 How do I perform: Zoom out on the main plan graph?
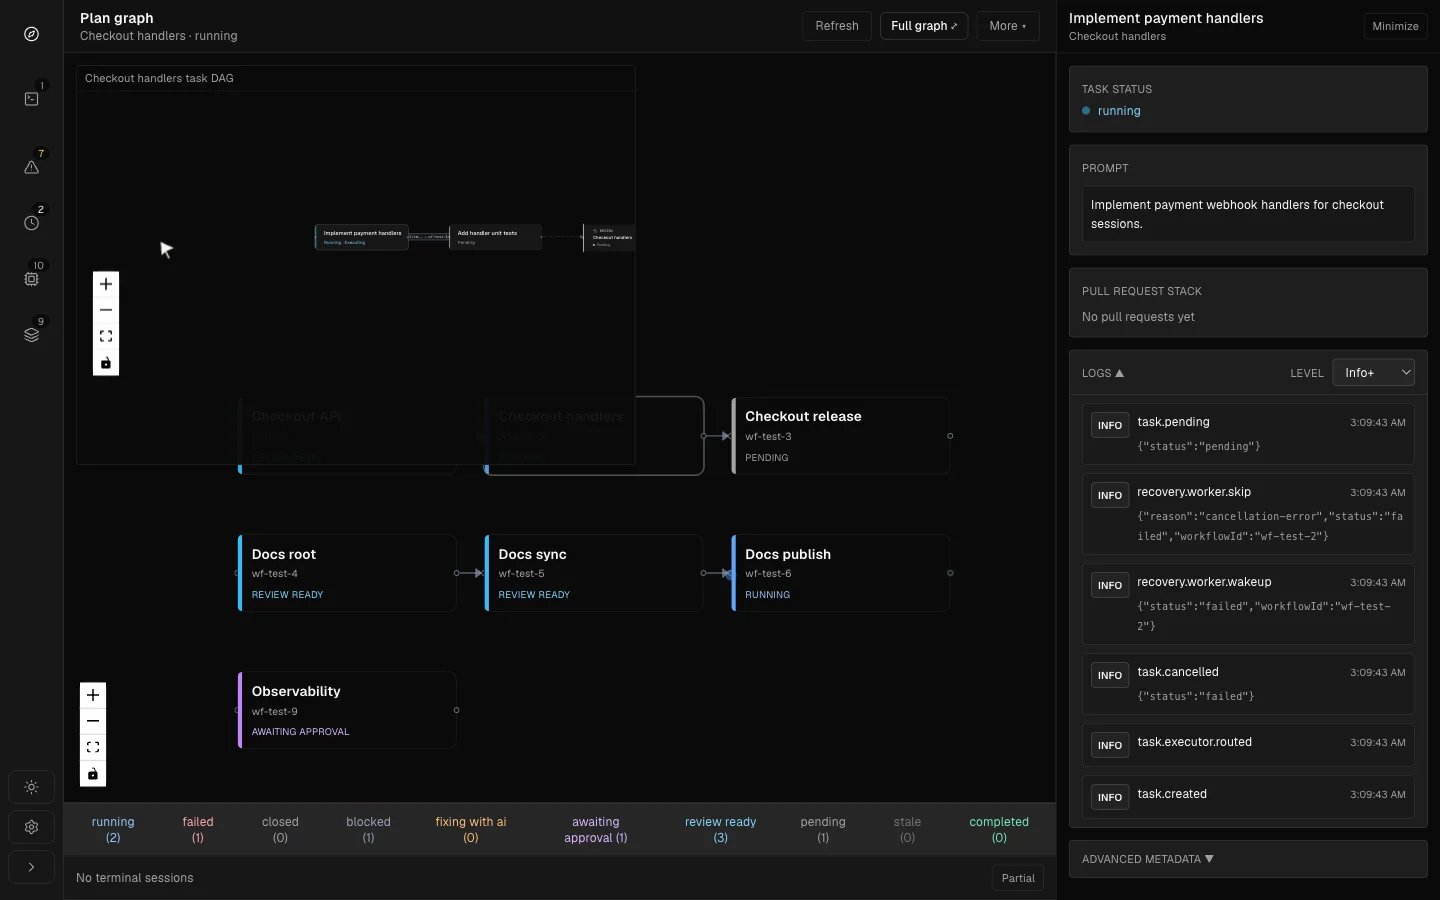[x=93, y=721]
